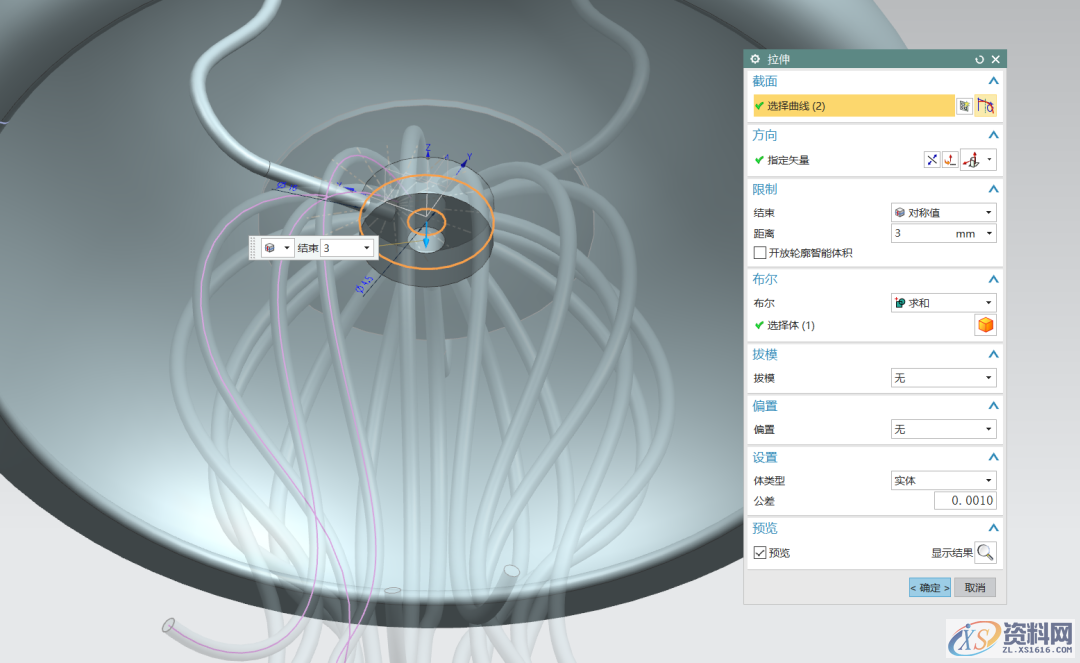Viewport: 1080px width, 663px height.
Task: Open the 结束 对称值 dropdown
Action: click(x=943, y=213)
